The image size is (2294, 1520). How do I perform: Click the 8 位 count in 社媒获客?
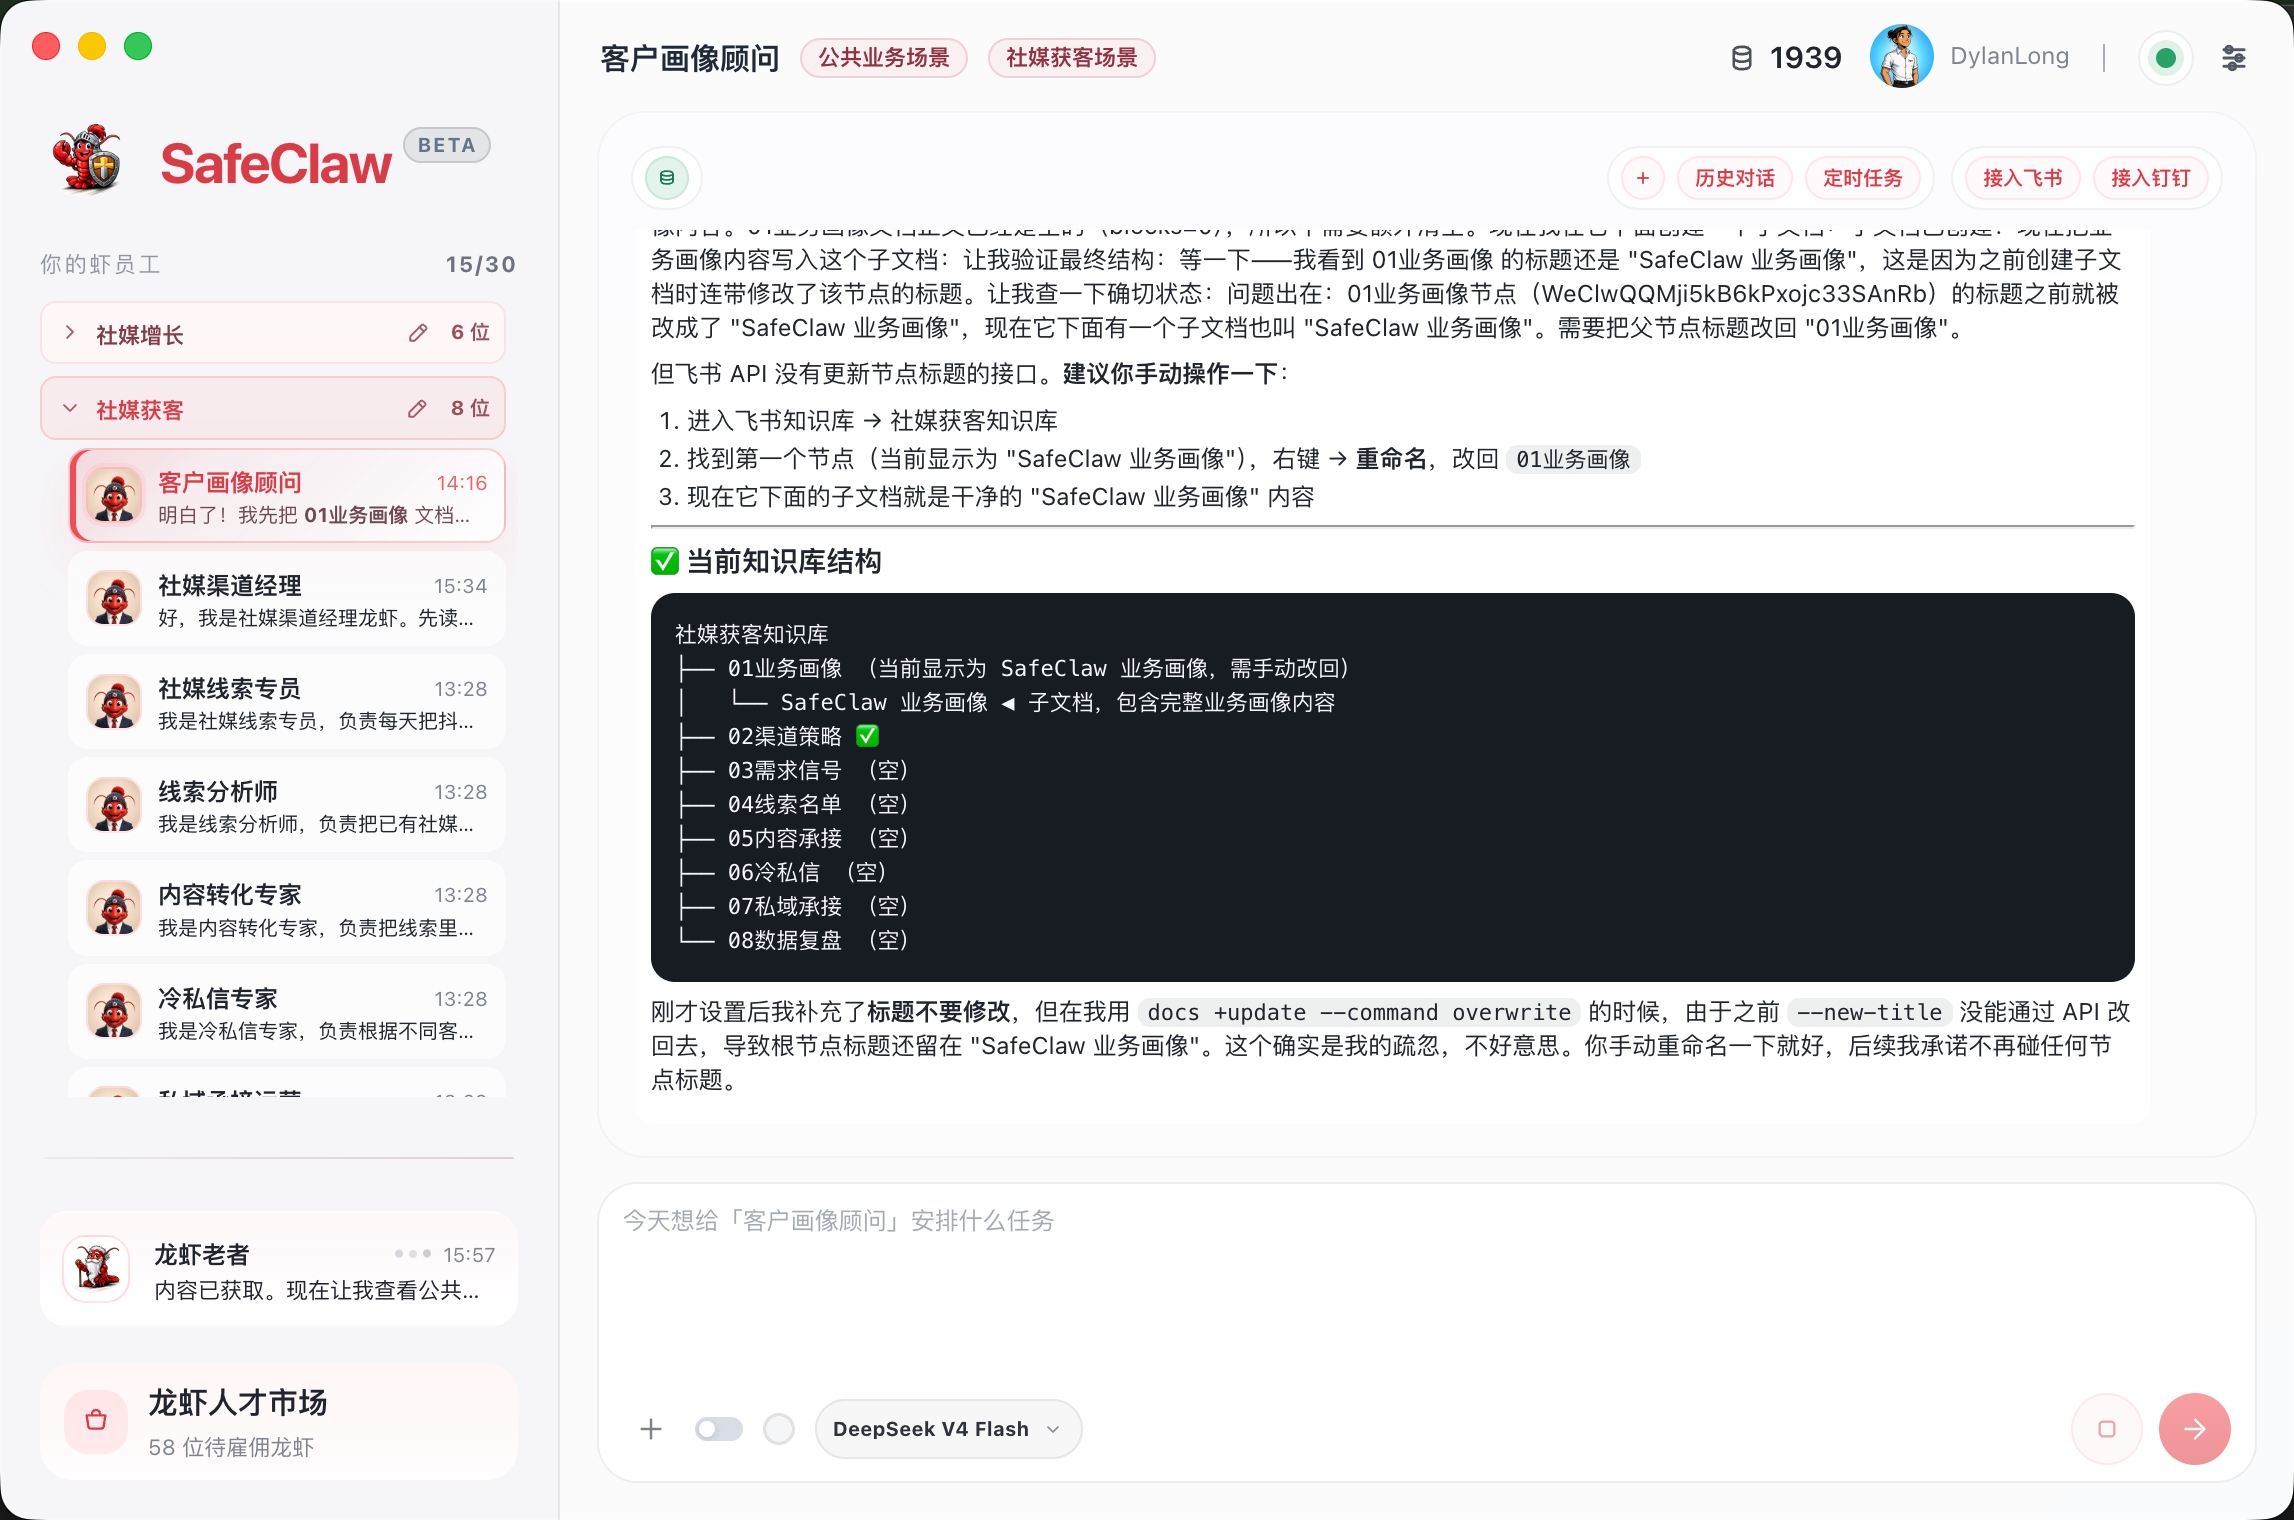[470, 408]
